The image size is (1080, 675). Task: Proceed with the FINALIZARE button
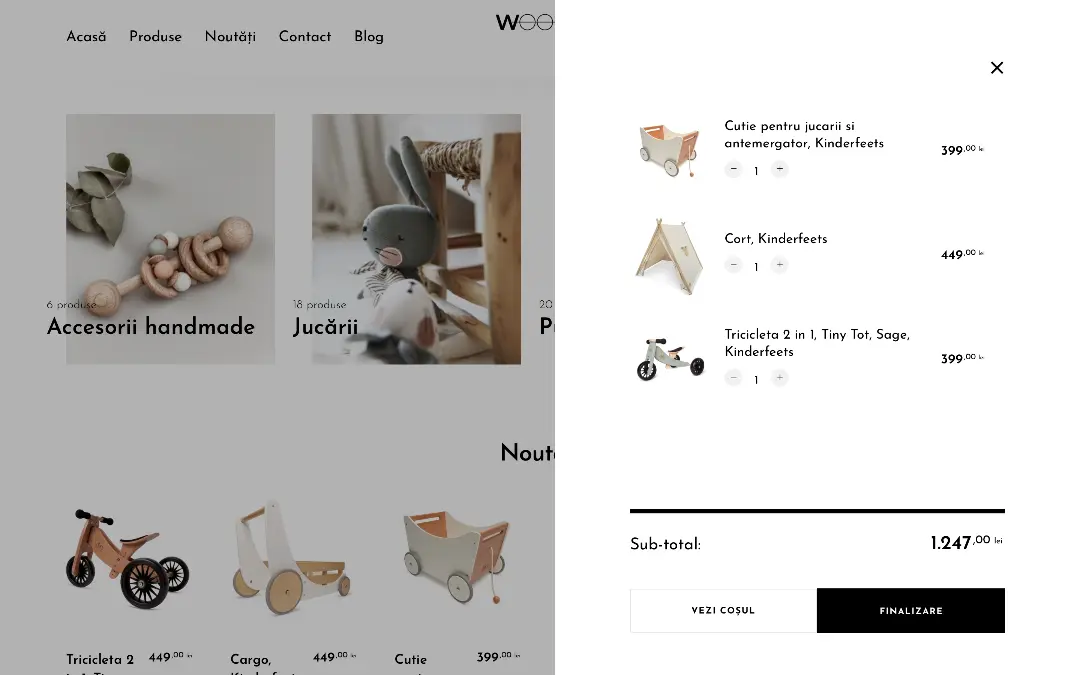pyautogui.click(x=911, y=610)
